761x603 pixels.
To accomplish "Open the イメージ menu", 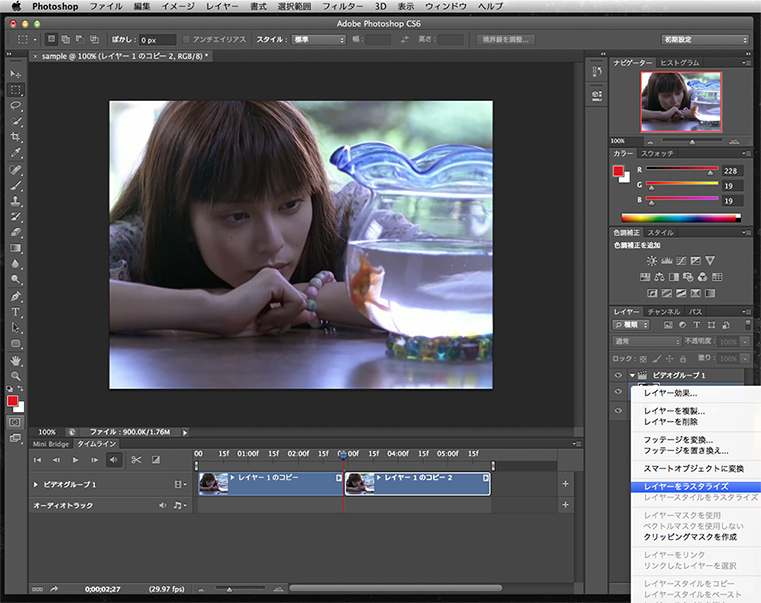I will pyautogui.click(x=178, y=6).
